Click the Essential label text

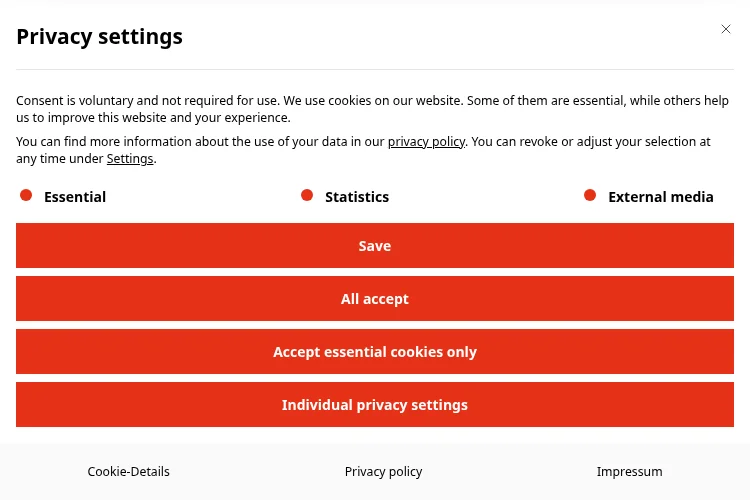75,197
